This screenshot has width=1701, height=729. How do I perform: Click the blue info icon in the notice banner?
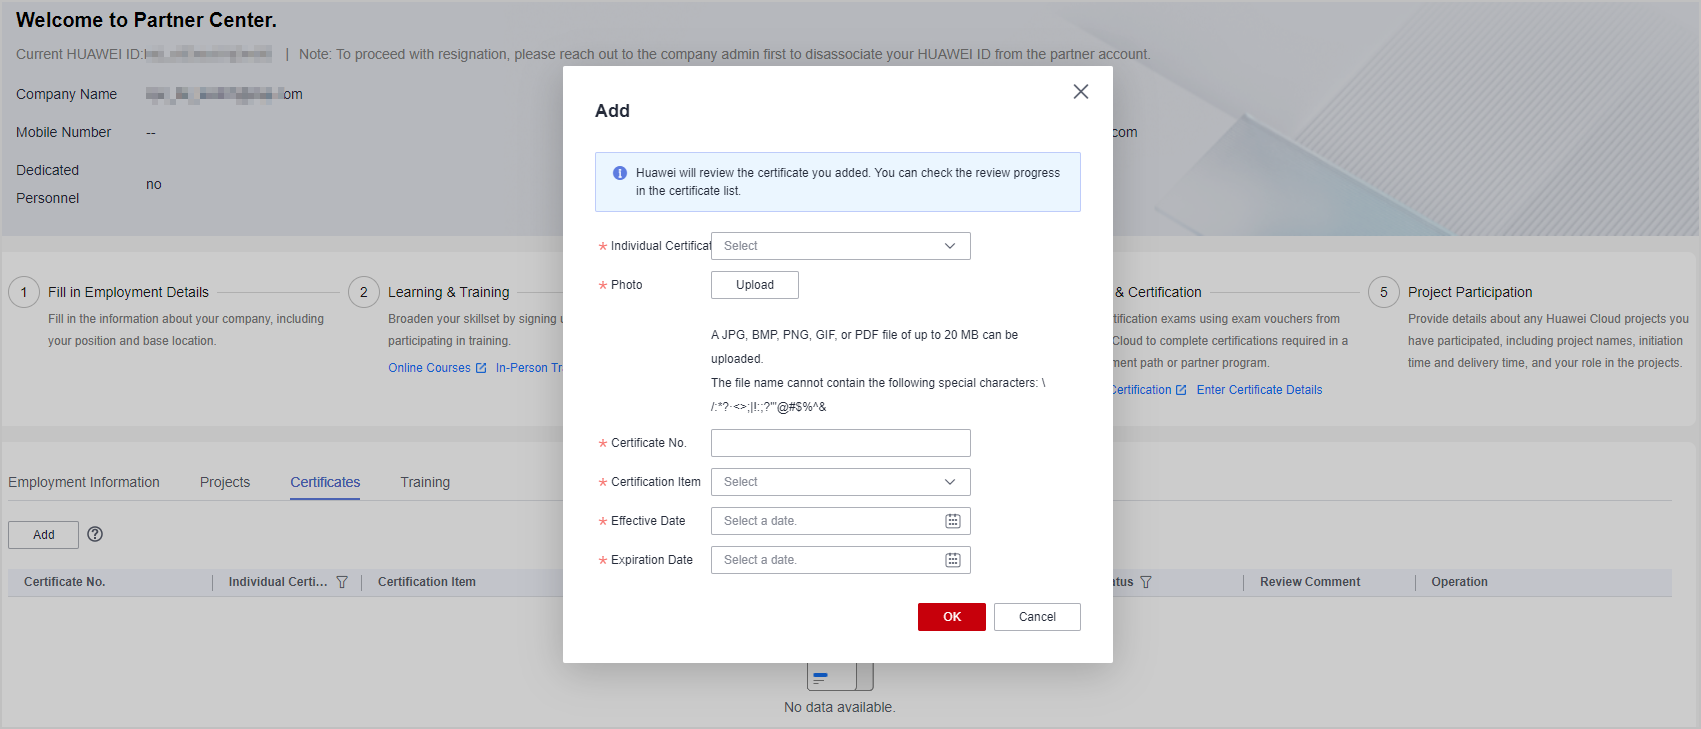pyautogui.click(x=620, y=173)
